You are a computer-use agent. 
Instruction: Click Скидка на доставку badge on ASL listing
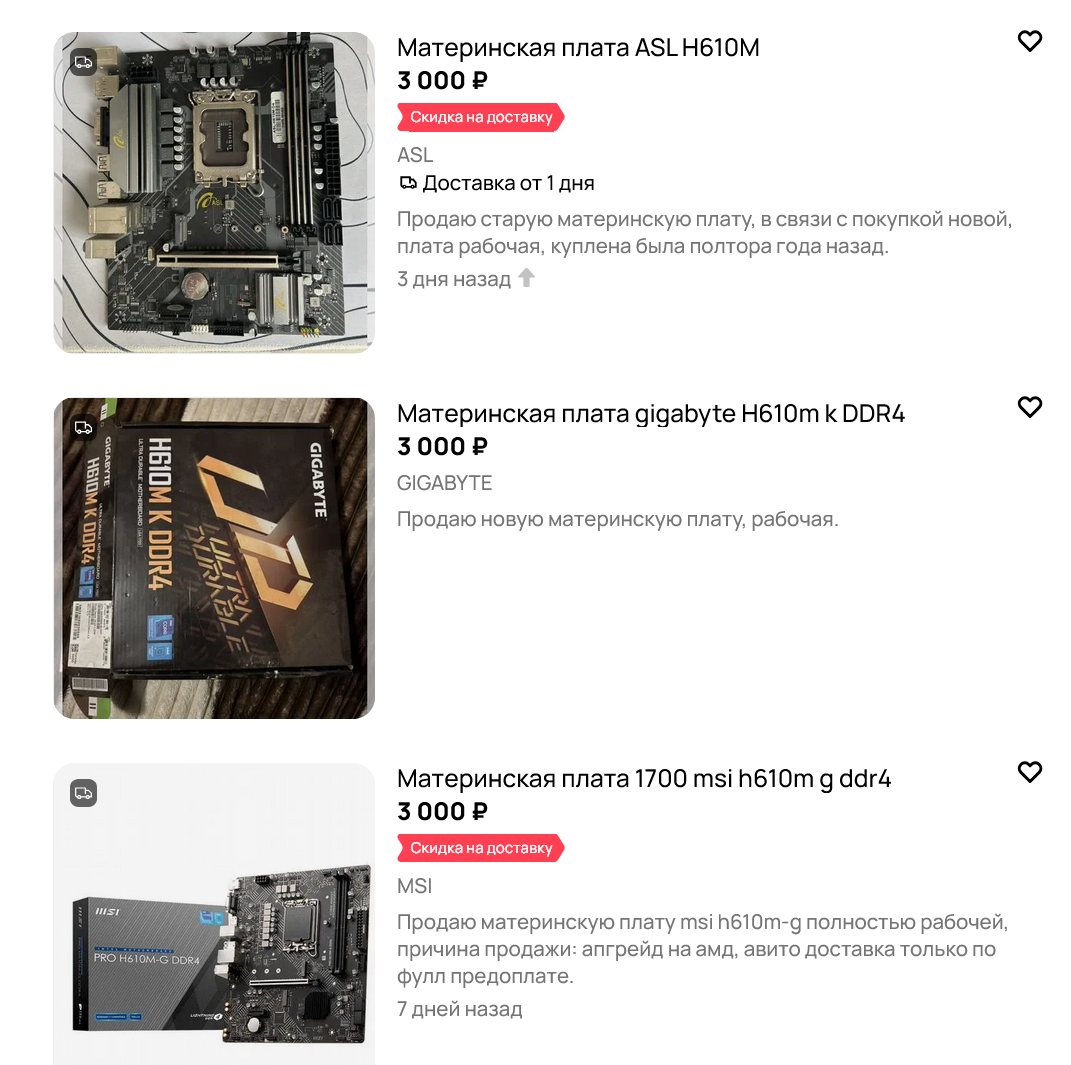[x=481, y=117]
